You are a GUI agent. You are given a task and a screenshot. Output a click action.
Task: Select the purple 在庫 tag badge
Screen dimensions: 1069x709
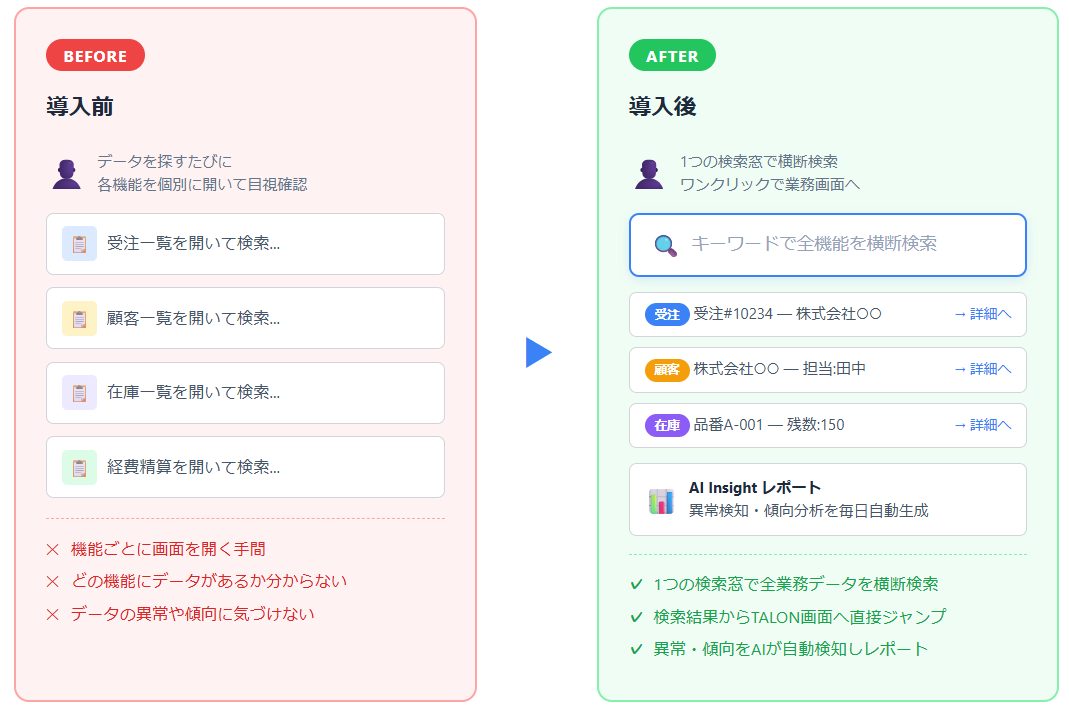667,425
